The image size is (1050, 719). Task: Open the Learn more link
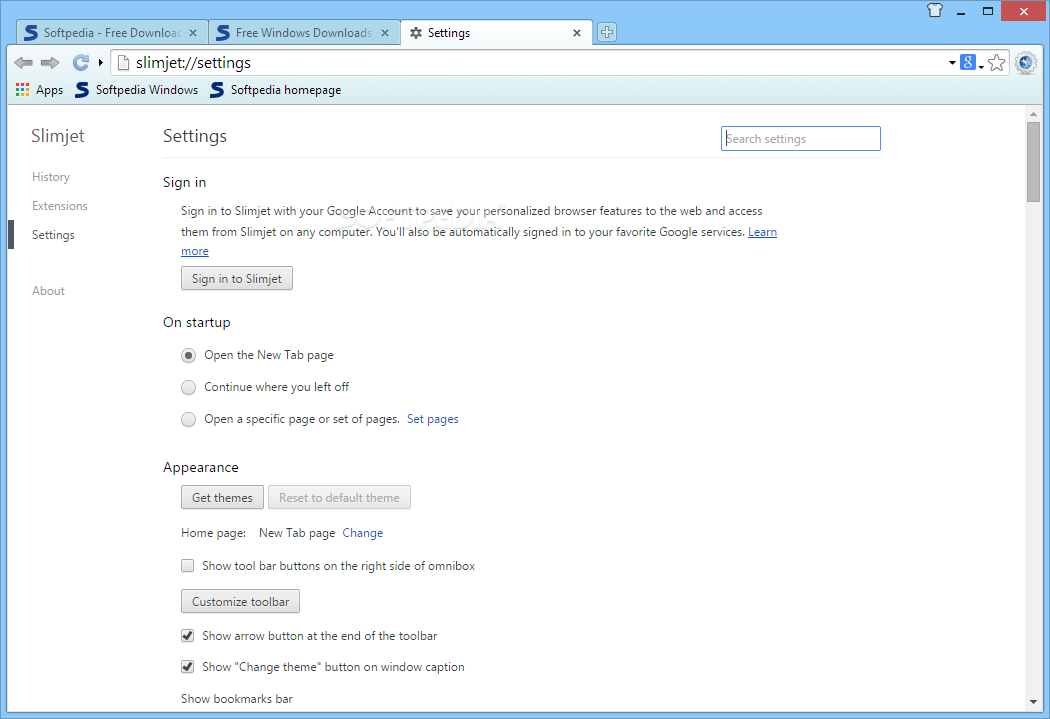(x=762, y=232)
